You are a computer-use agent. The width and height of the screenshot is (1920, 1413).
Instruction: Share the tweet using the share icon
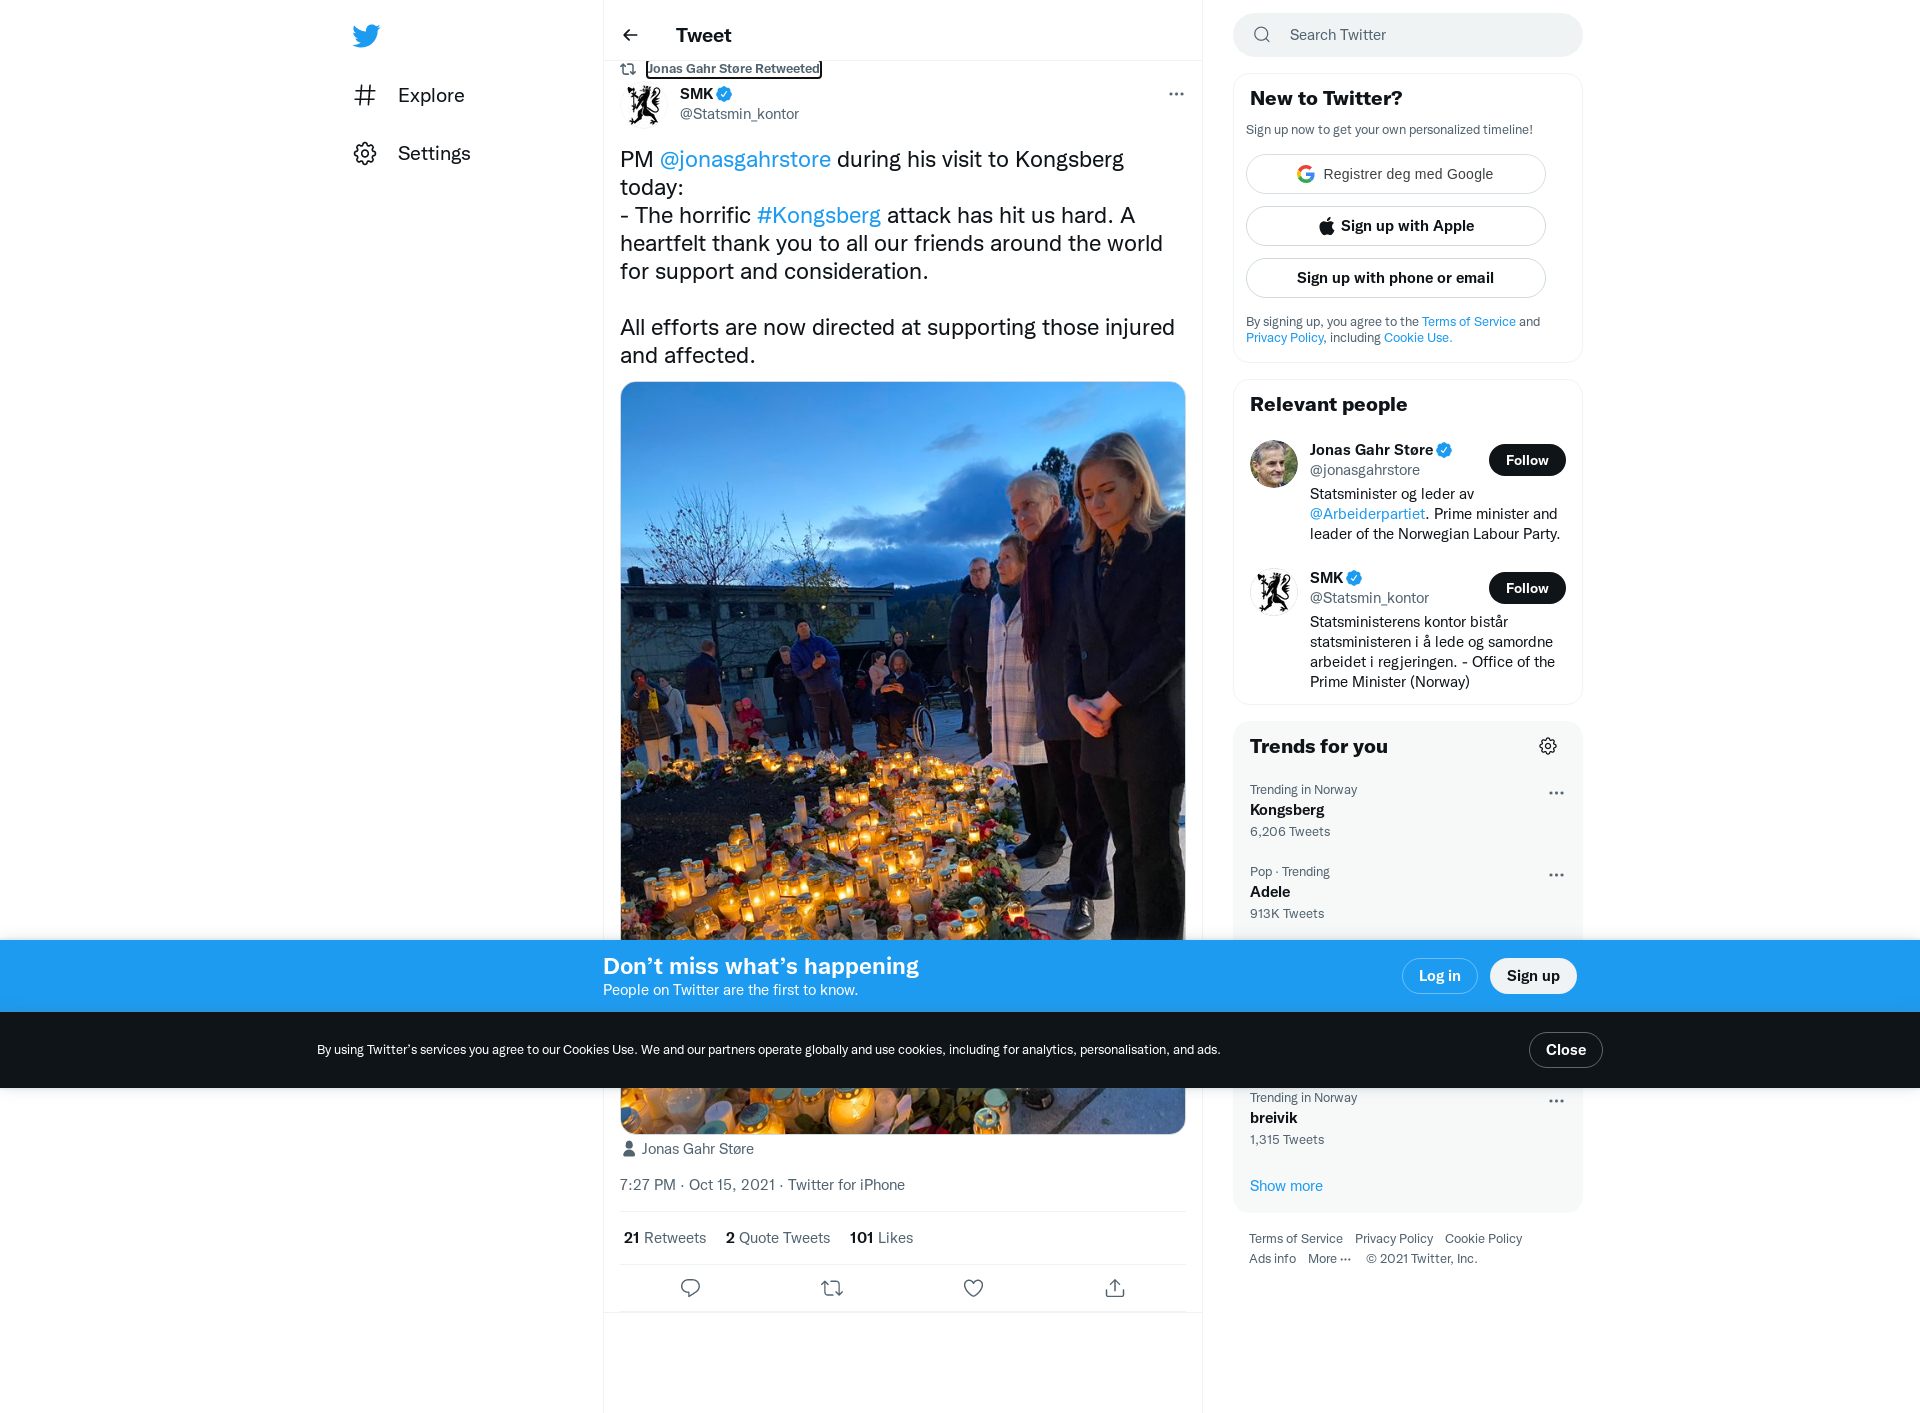[x=1115, y=1288]
